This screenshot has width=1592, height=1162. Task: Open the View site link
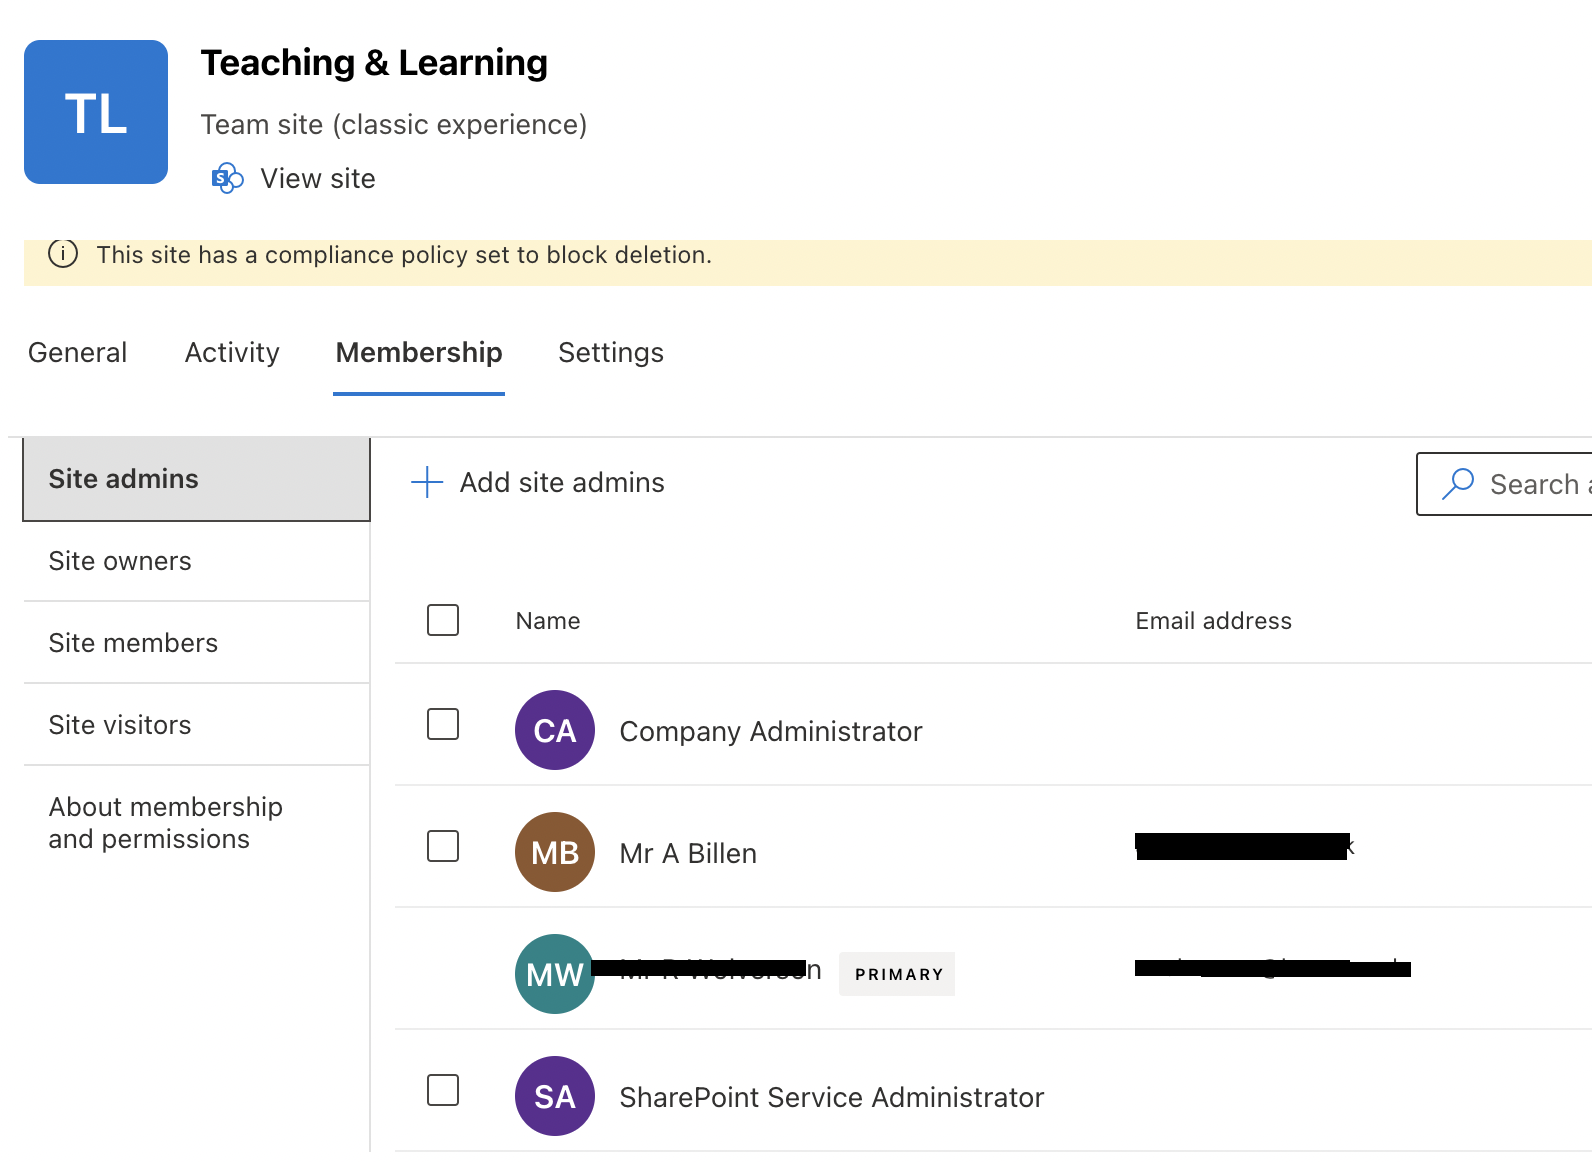pos(318,178)
